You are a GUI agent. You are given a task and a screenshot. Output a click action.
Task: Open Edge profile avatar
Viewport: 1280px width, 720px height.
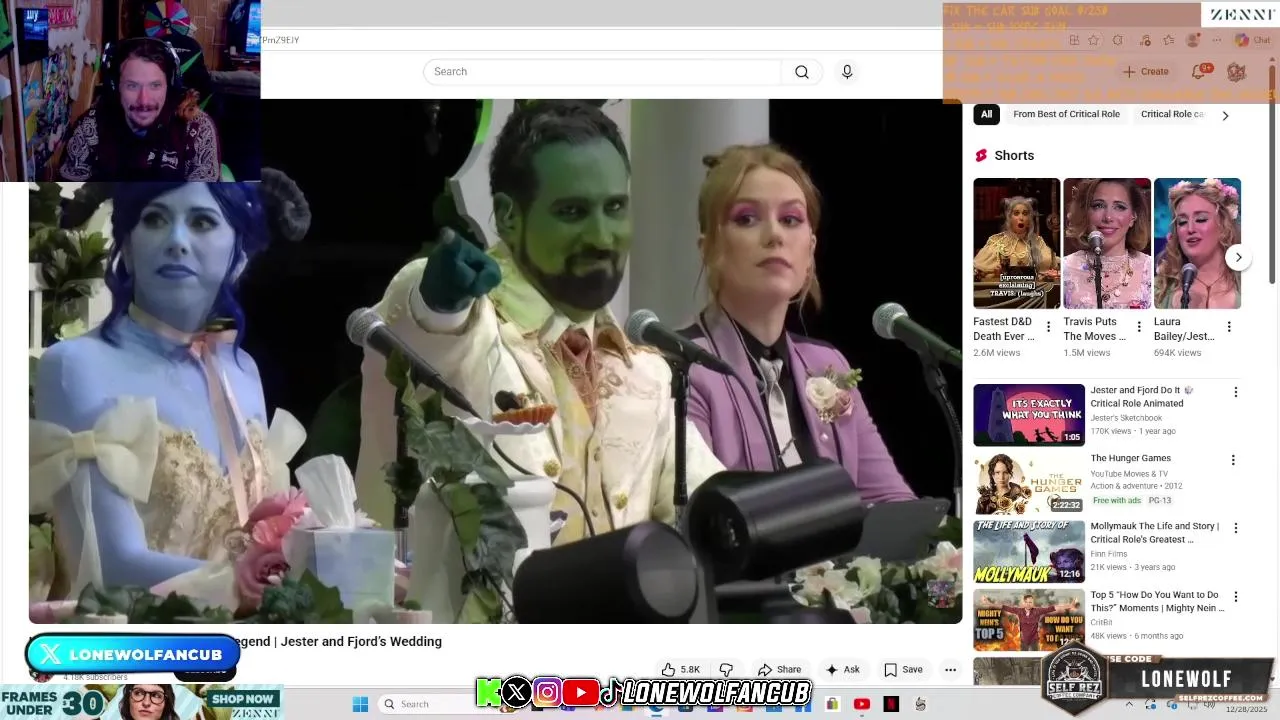pyautogui.click(x=1192, y=40)
